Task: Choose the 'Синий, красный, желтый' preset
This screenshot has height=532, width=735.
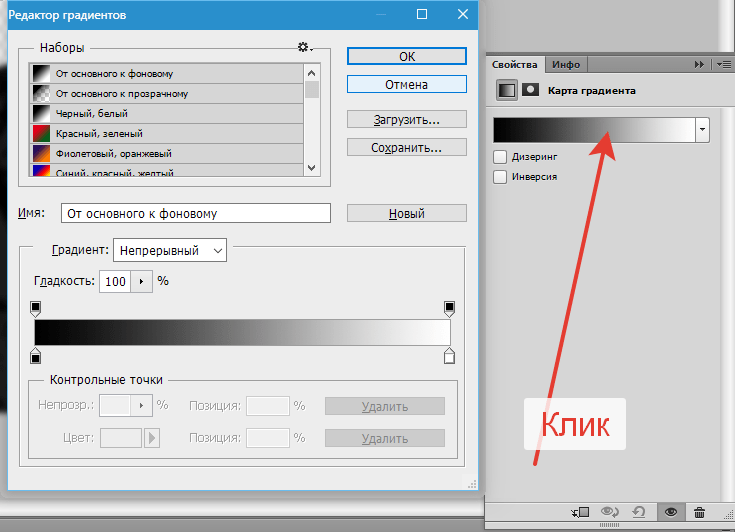Action: [167, 171]
